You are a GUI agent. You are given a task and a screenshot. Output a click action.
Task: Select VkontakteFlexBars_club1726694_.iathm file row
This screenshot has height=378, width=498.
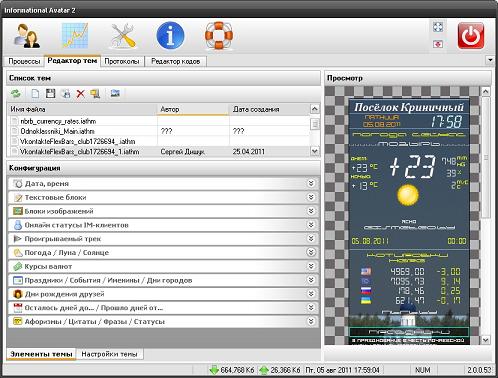pyautogui.click(x=159, y=141)
